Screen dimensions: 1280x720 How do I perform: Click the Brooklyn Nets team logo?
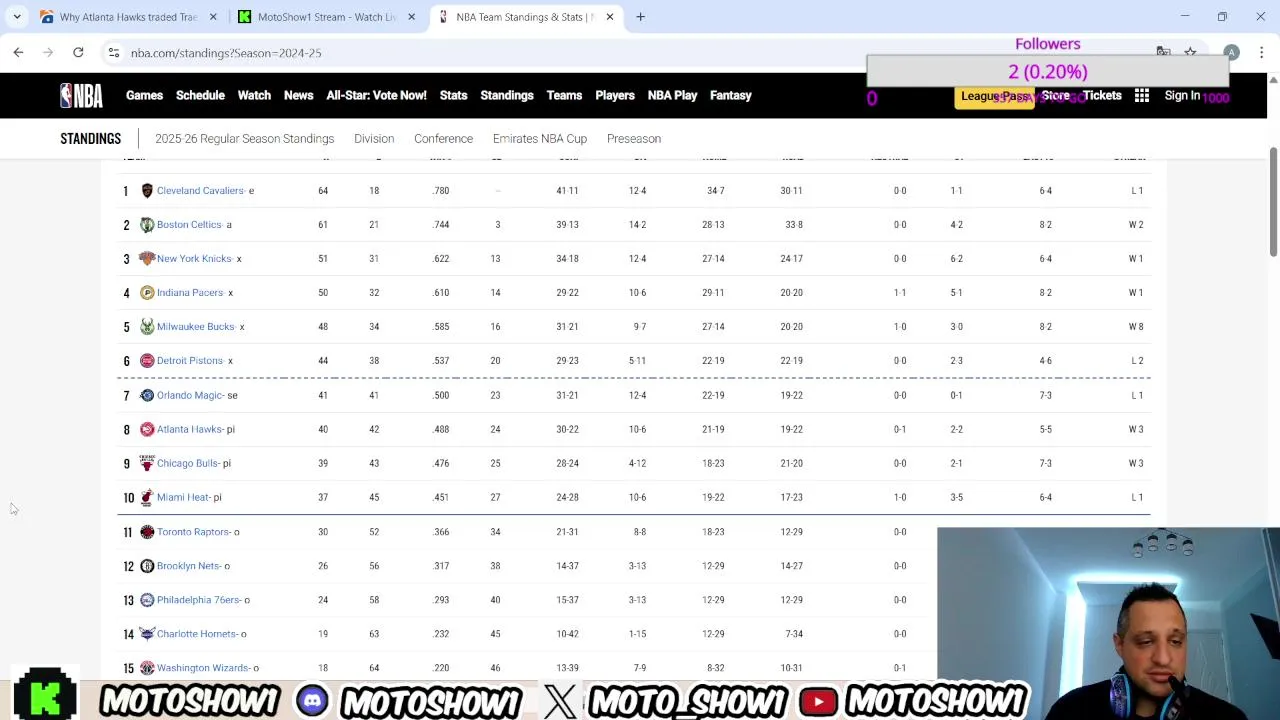point(147,565)
